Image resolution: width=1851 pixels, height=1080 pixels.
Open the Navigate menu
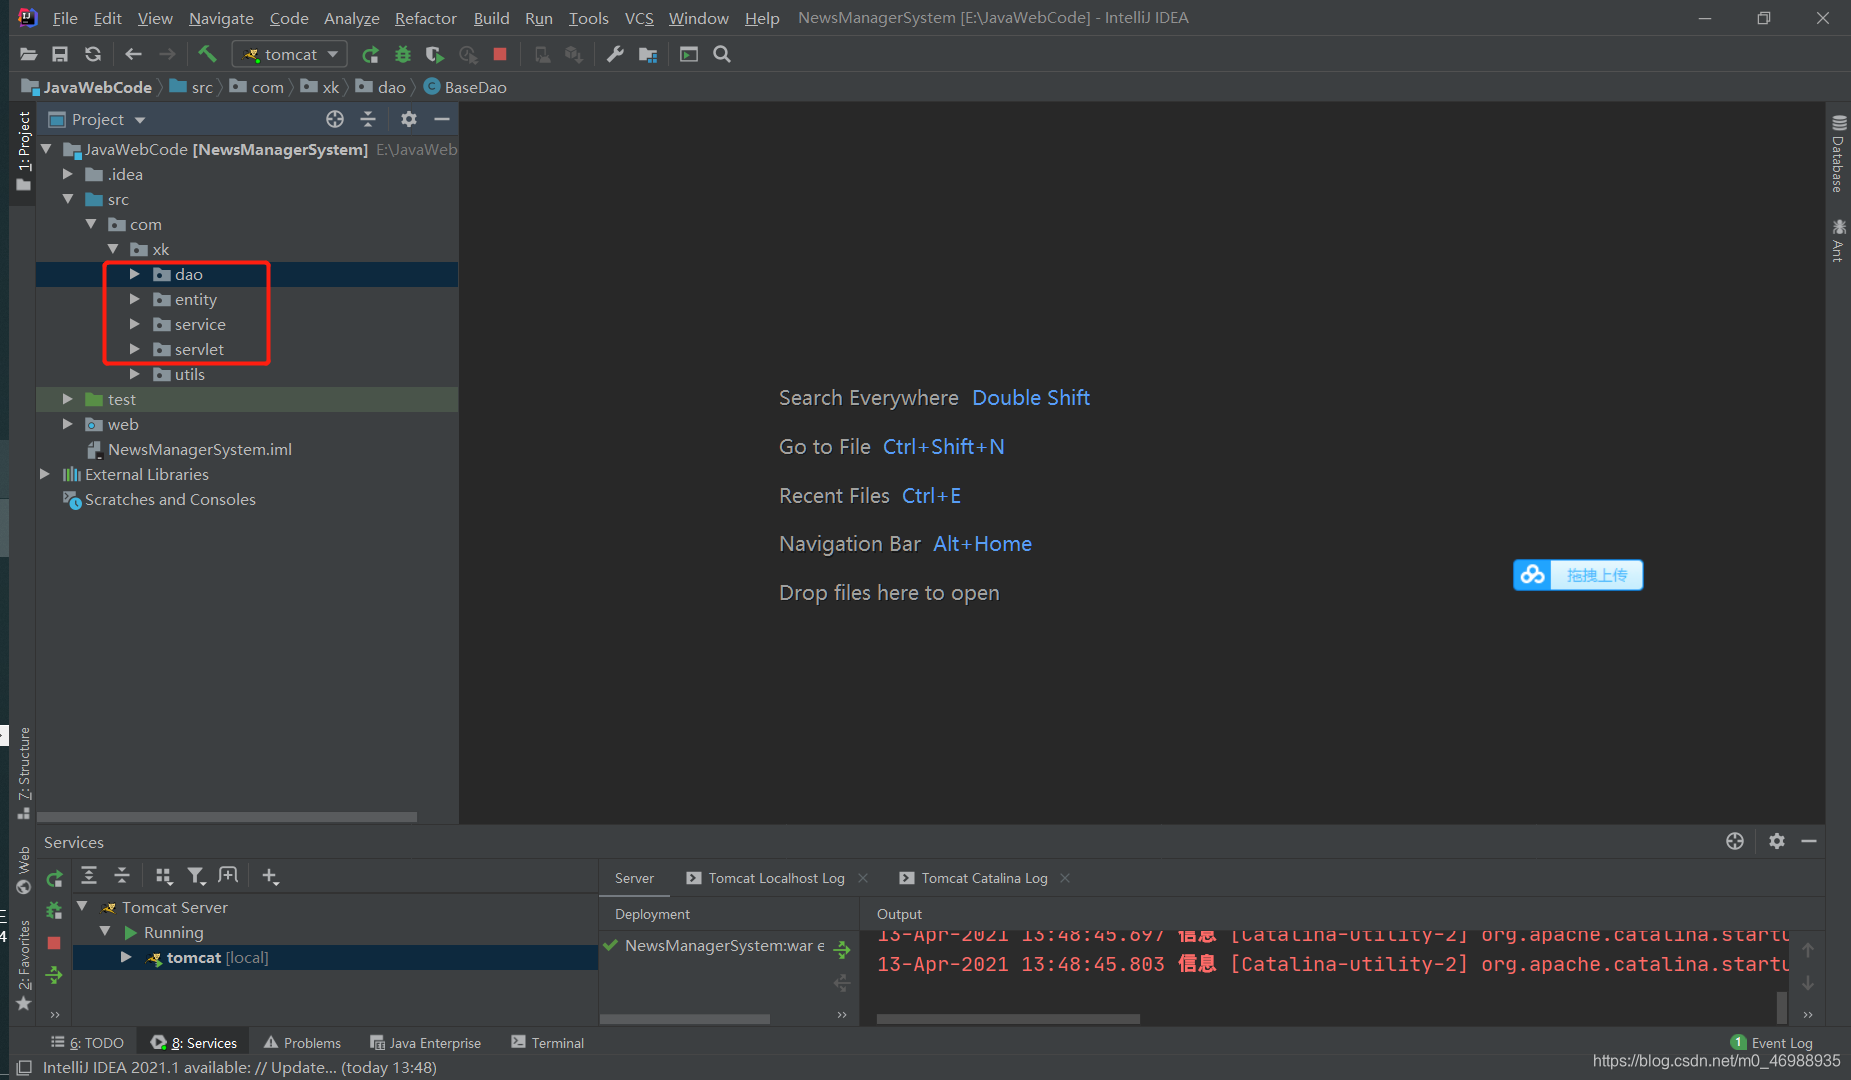pyautogui.click(x=221, y=18)
